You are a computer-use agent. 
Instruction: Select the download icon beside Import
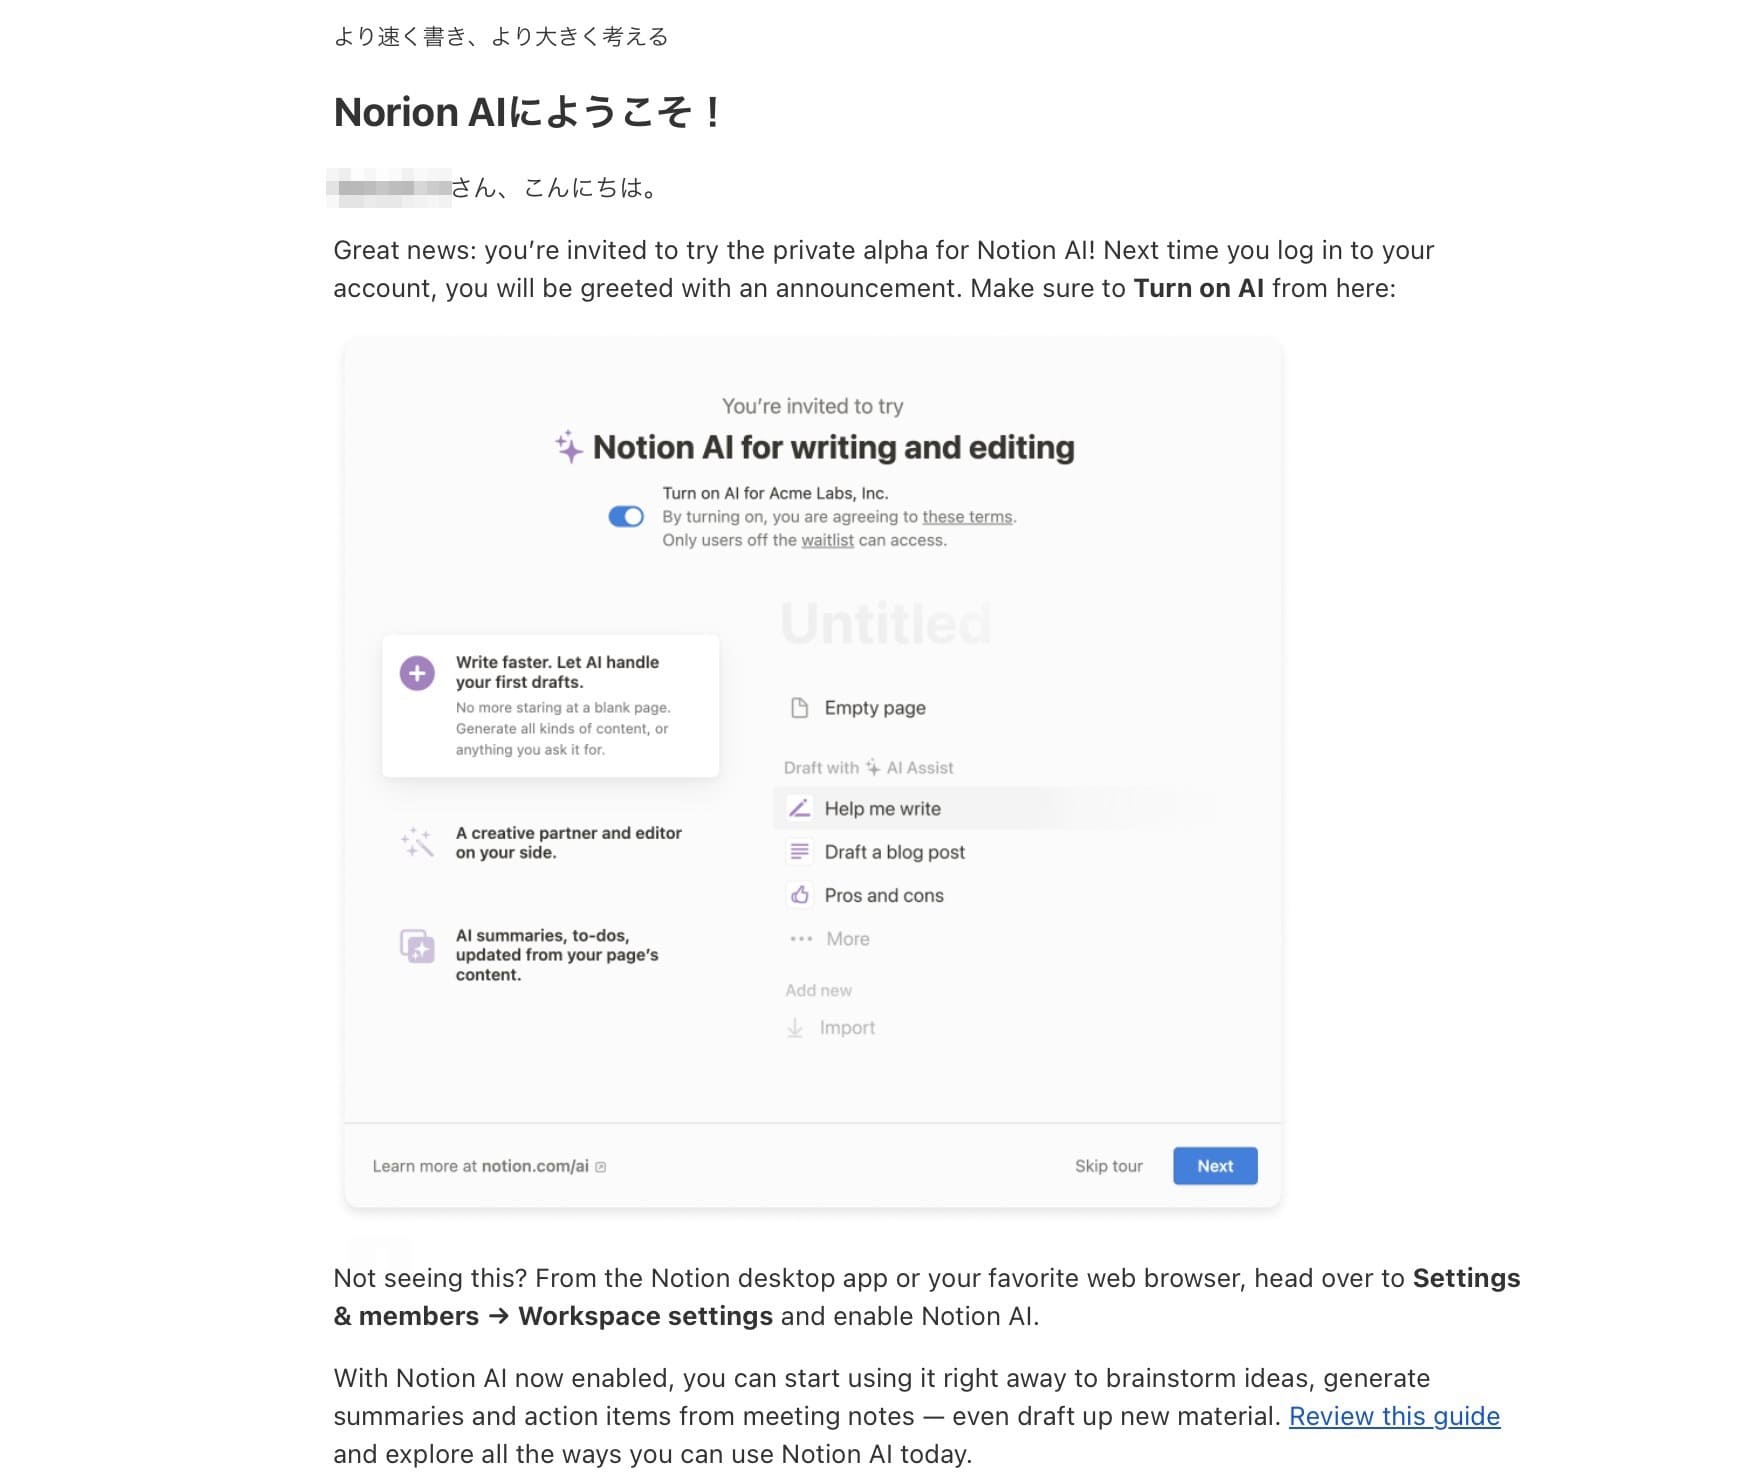[x=794, y=1027]
